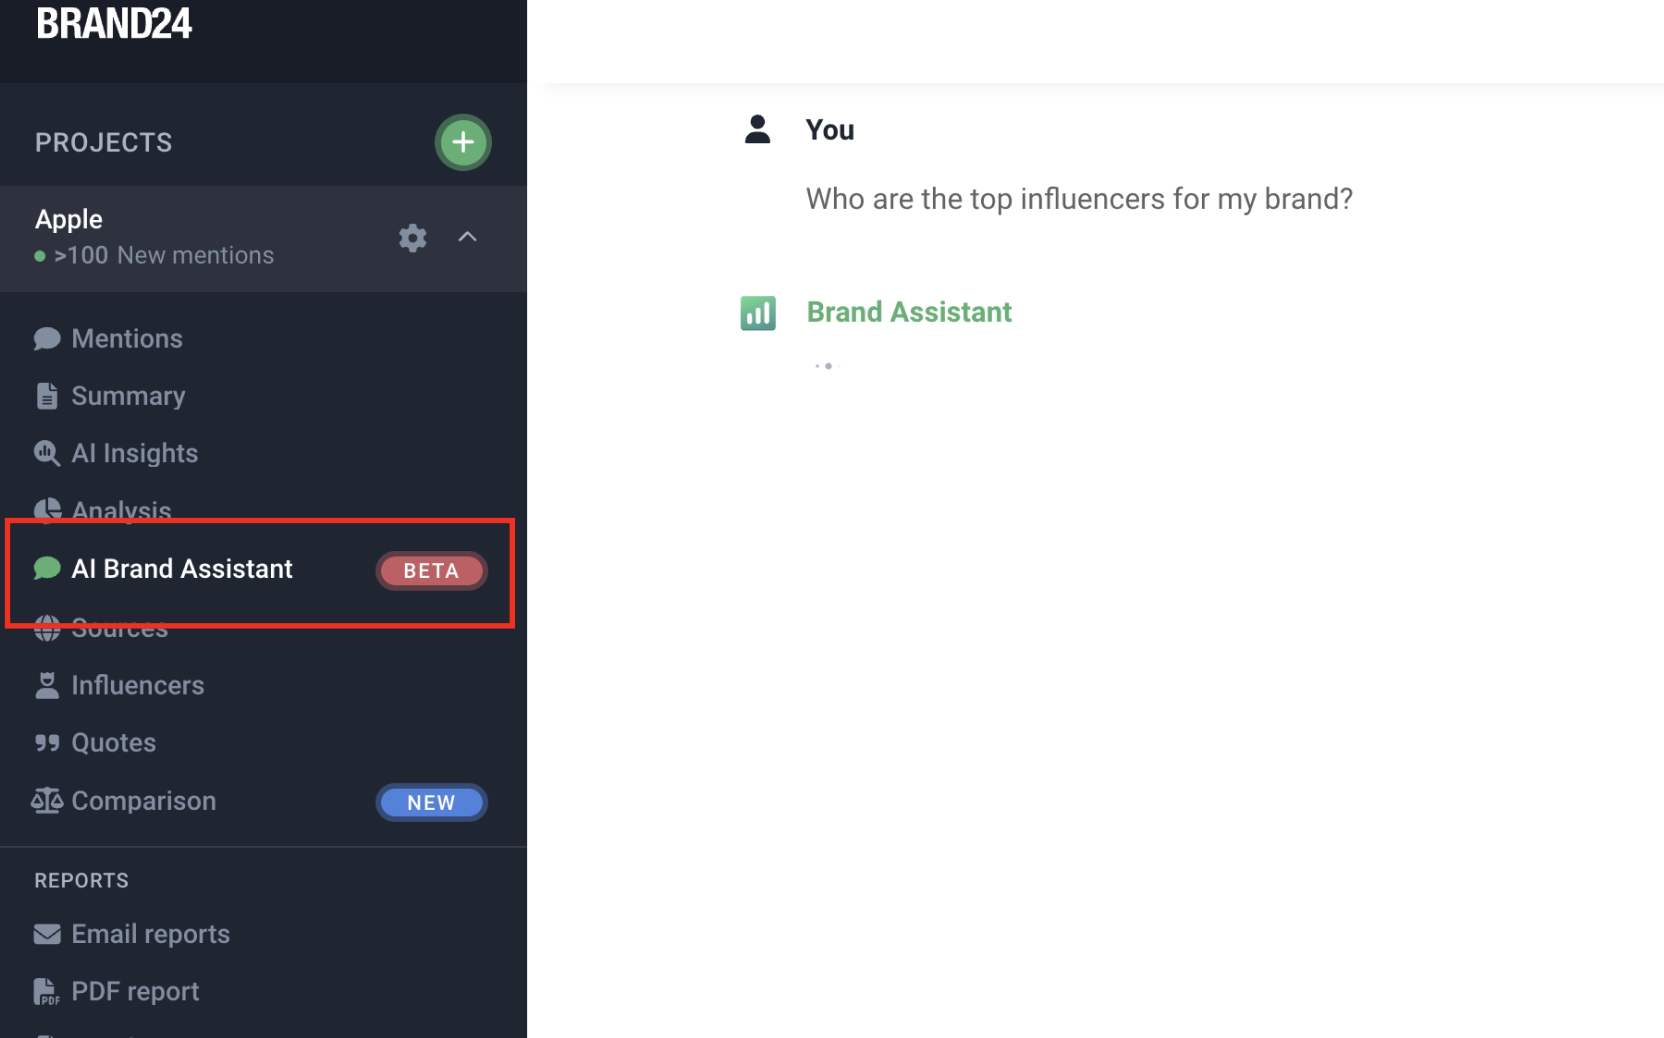The image size is (1664, 1038).
Task: Open Summary via its document icon
Action: [x=47, y=395]
